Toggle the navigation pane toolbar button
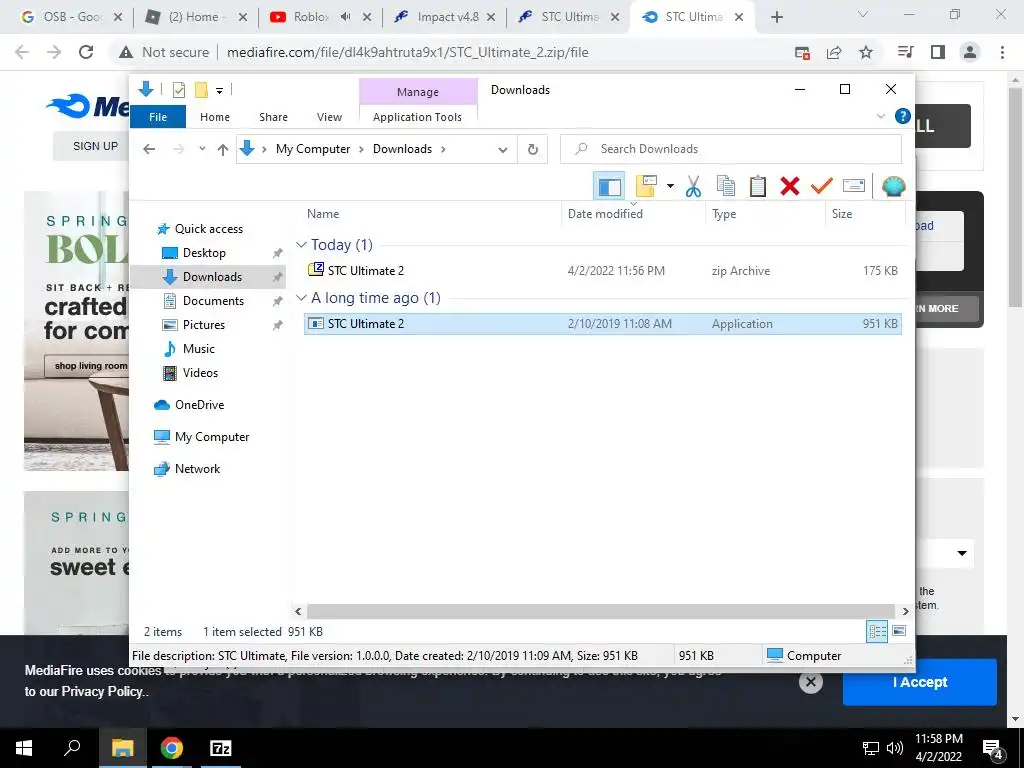The height and width of the screenshot is (768, 1024). pos(609,187)
